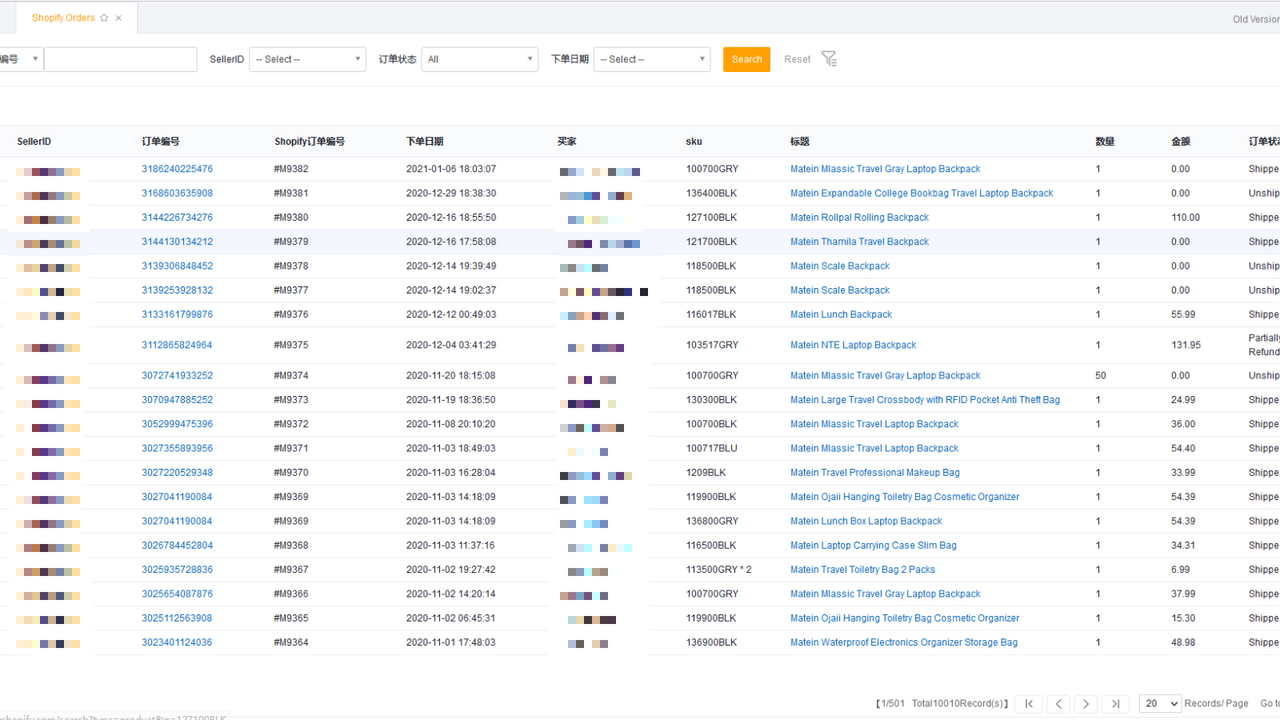1280x720 pixels.
Task: Open the 下单日期 select dropdown
Action: [652, 59]
